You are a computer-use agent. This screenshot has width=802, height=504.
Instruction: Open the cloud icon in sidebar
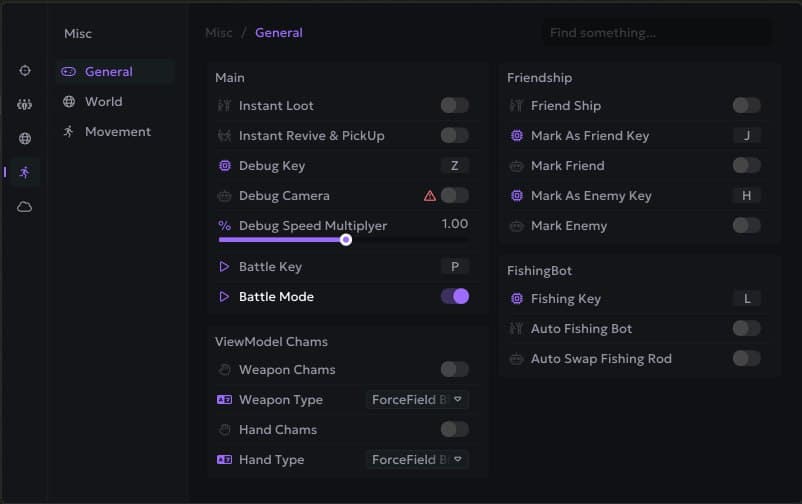(x=25, y=207)
